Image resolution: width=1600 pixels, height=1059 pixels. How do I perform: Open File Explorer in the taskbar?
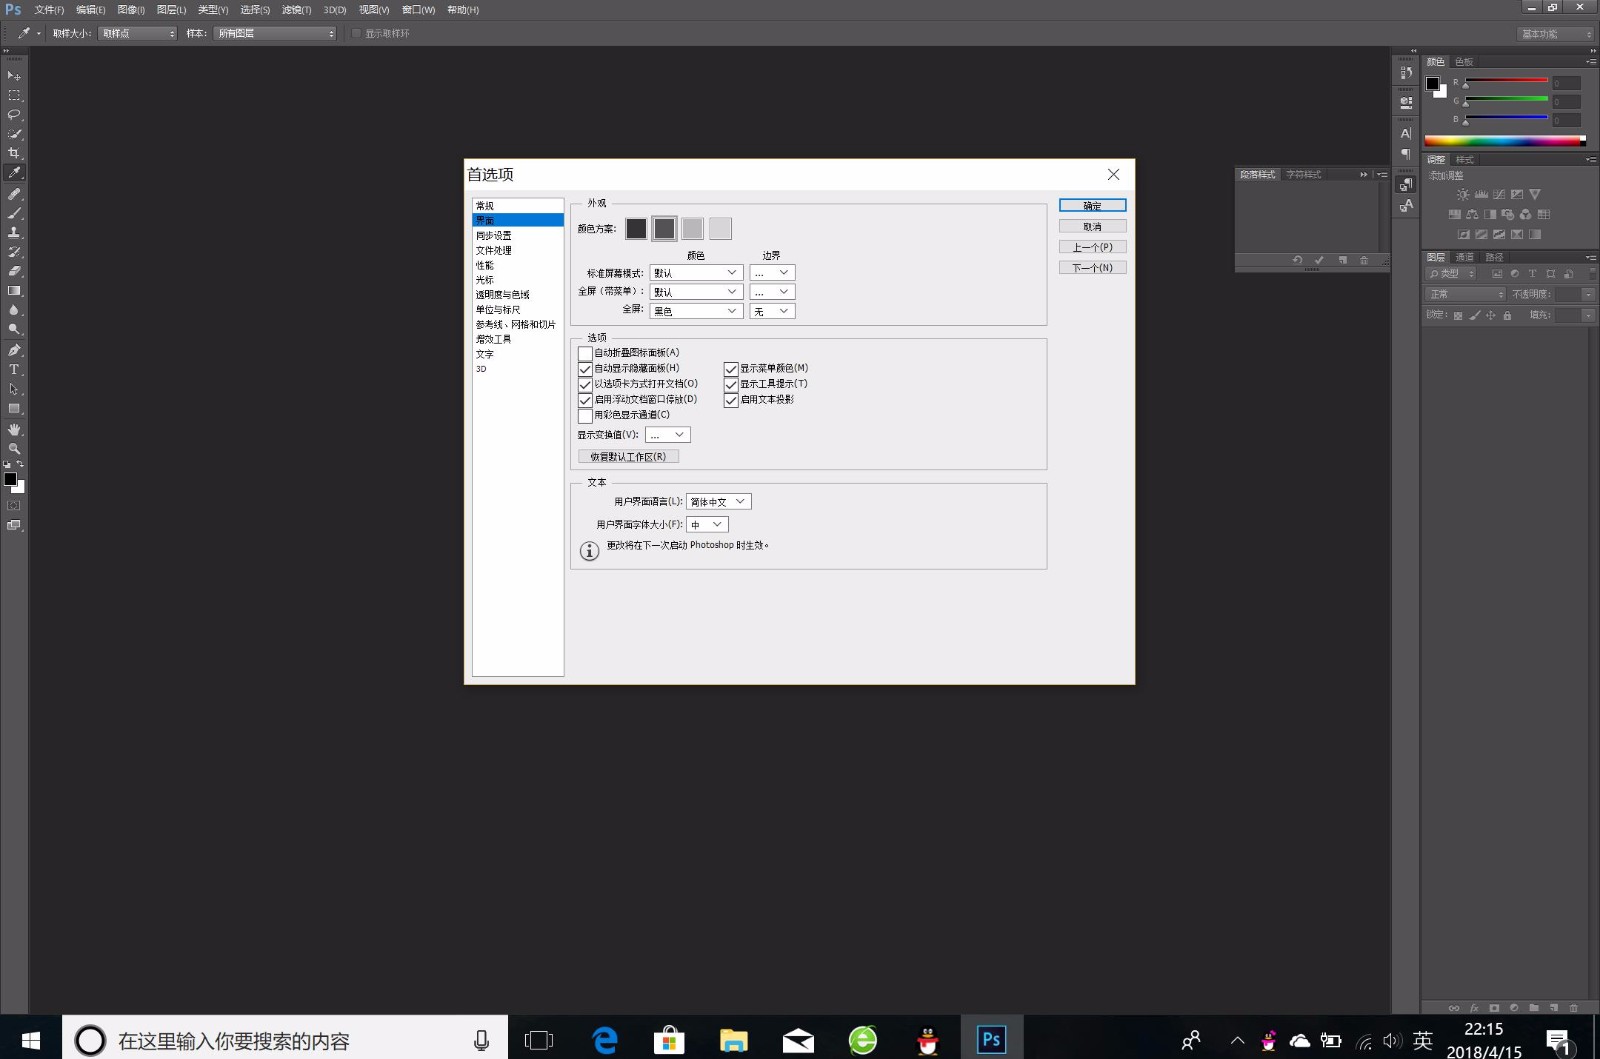click(x=734, y=1040)
